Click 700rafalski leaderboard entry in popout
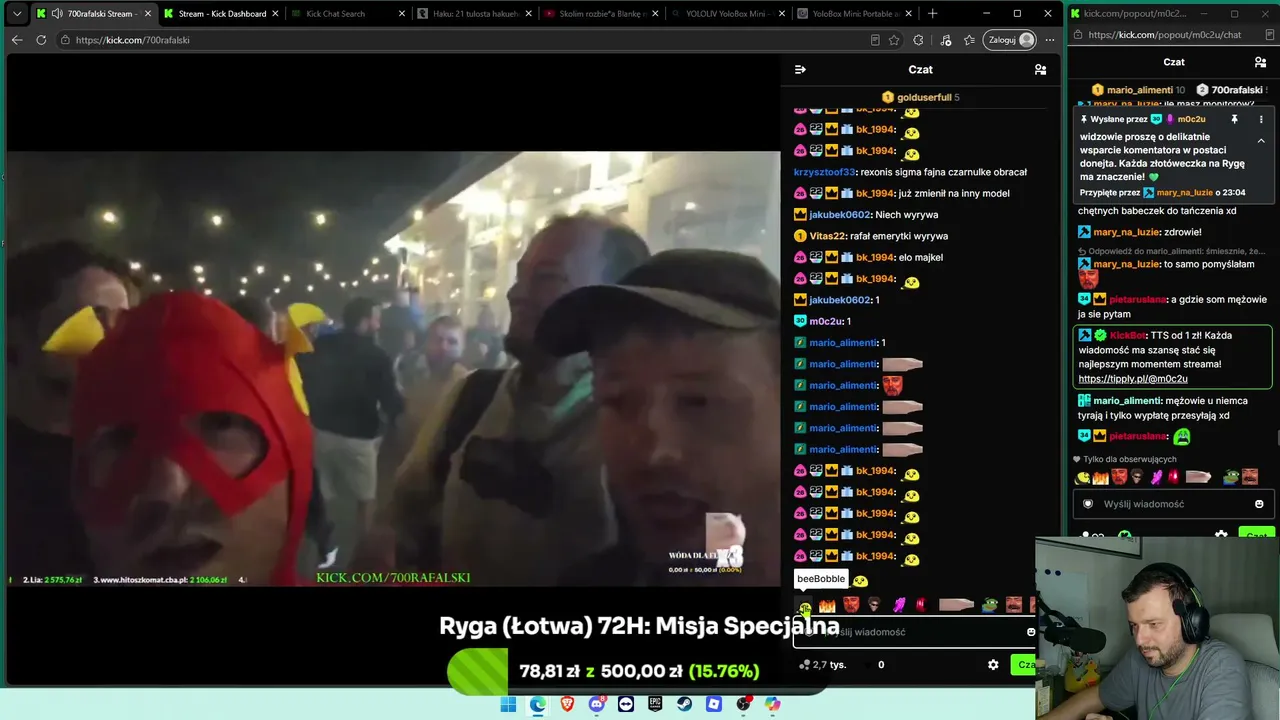This screenshot has width=1280, height=720. point(1230,90)
